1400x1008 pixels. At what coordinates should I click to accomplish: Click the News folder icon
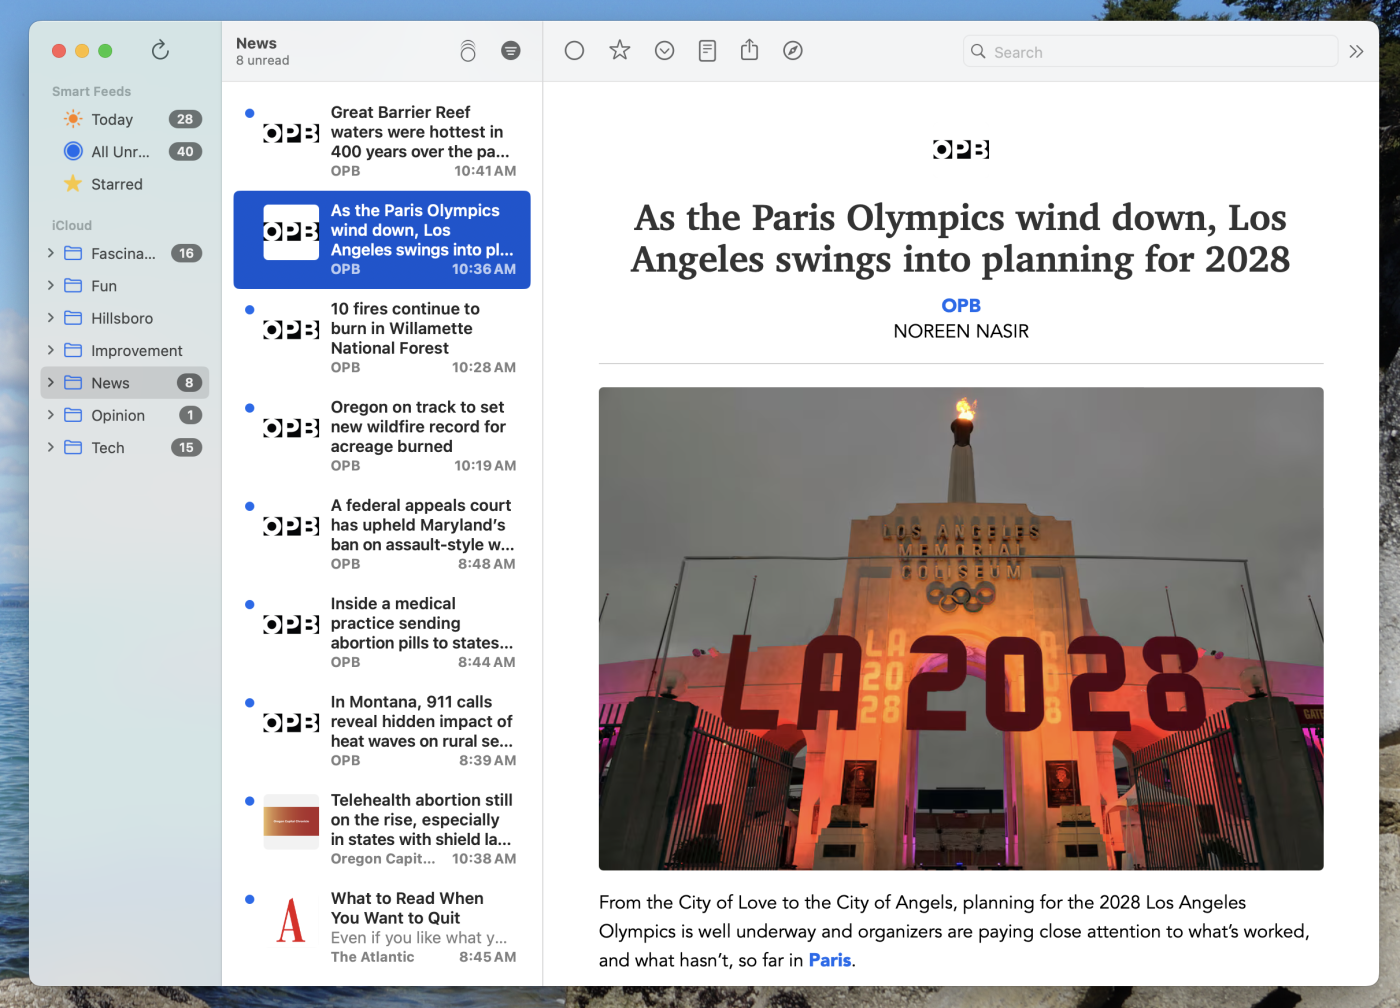pyautogui.click(x=73, y=382)
